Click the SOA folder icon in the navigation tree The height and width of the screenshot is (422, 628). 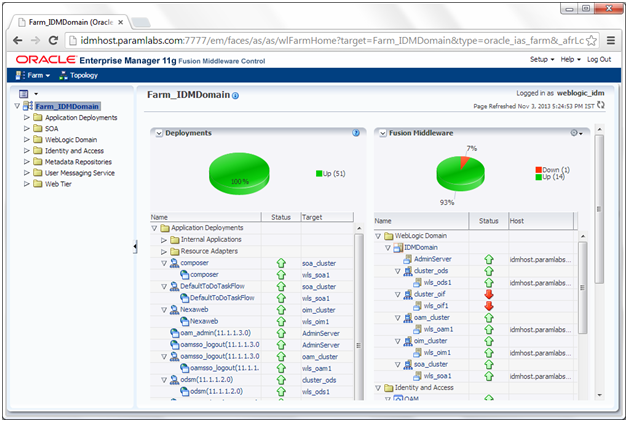coord(38,129)
